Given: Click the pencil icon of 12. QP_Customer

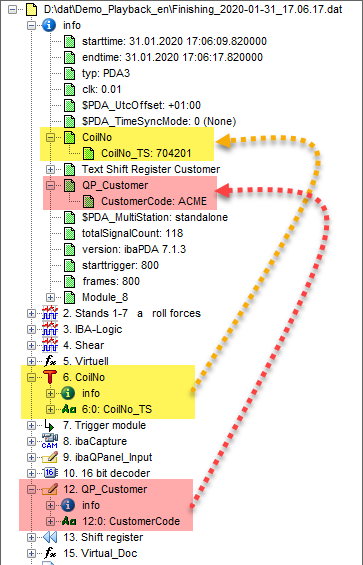Looking at the screenshot, I should (x=50, y=489).
